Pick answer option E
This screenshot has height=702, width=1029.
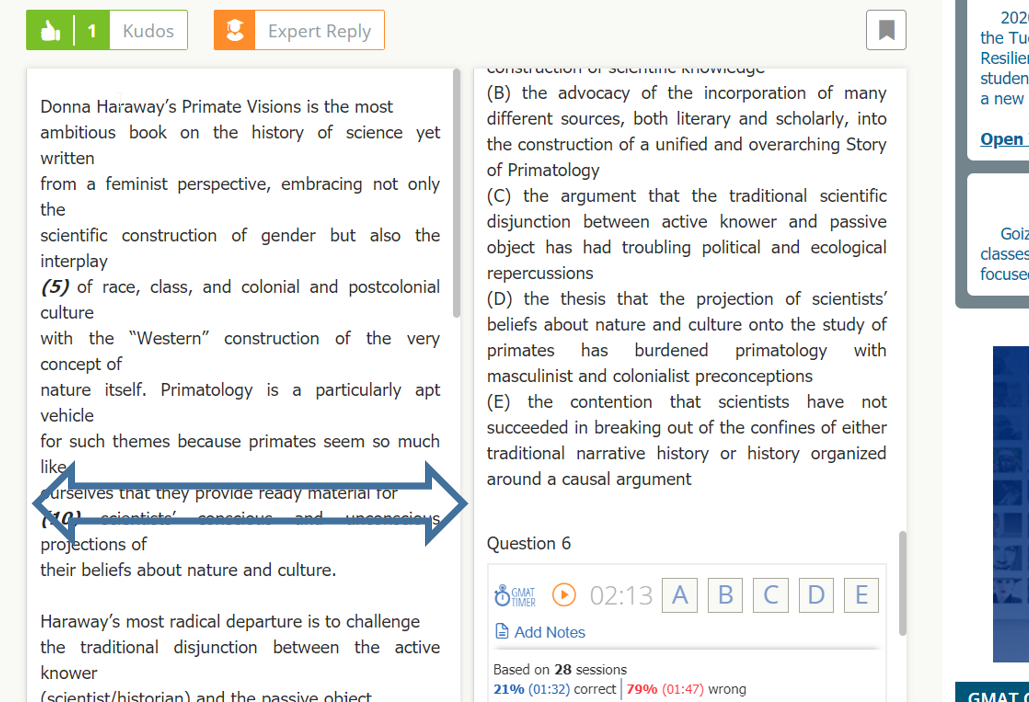click(x=861, y=595)
